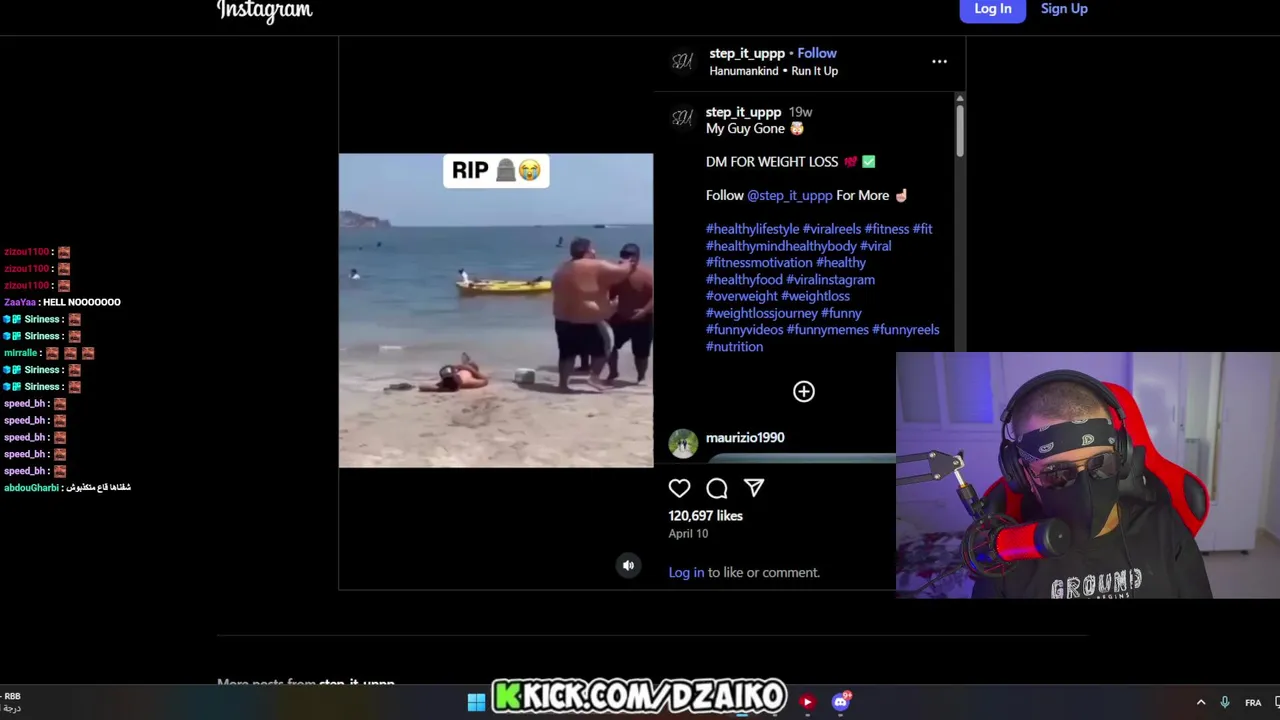Open the #fitness hashtag
This screenshot has height=720, width=1280.
(x=887, y=229)
